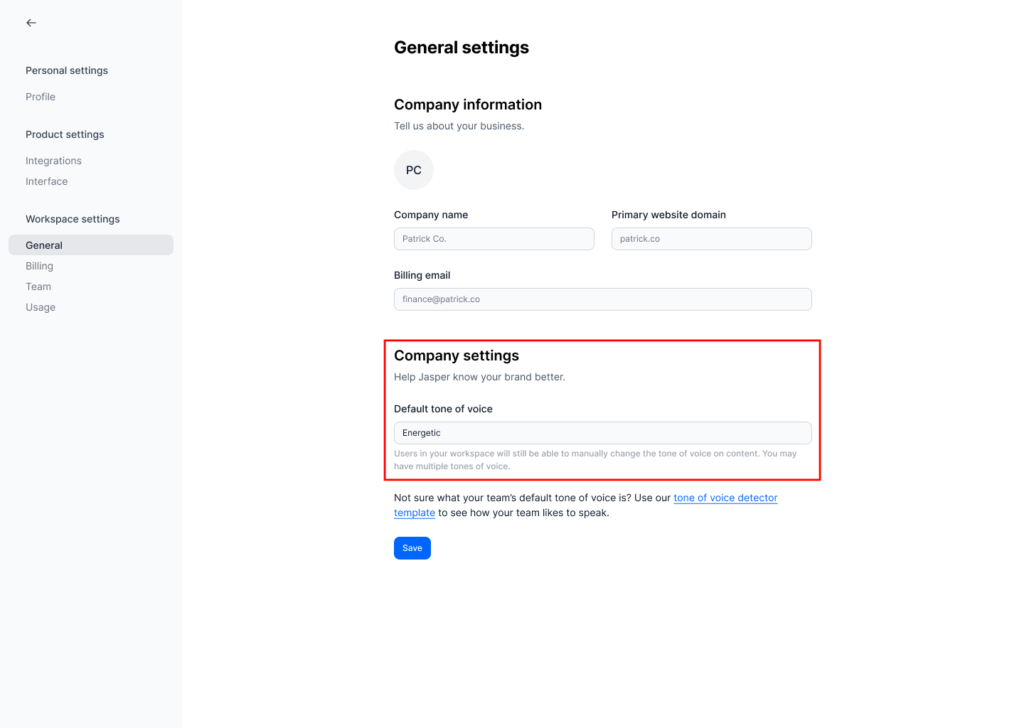Image resolution: width=1024 pixels, height=728 pixels.
Task: Click the Product settings heading
Action: click(x=65, y=135)
